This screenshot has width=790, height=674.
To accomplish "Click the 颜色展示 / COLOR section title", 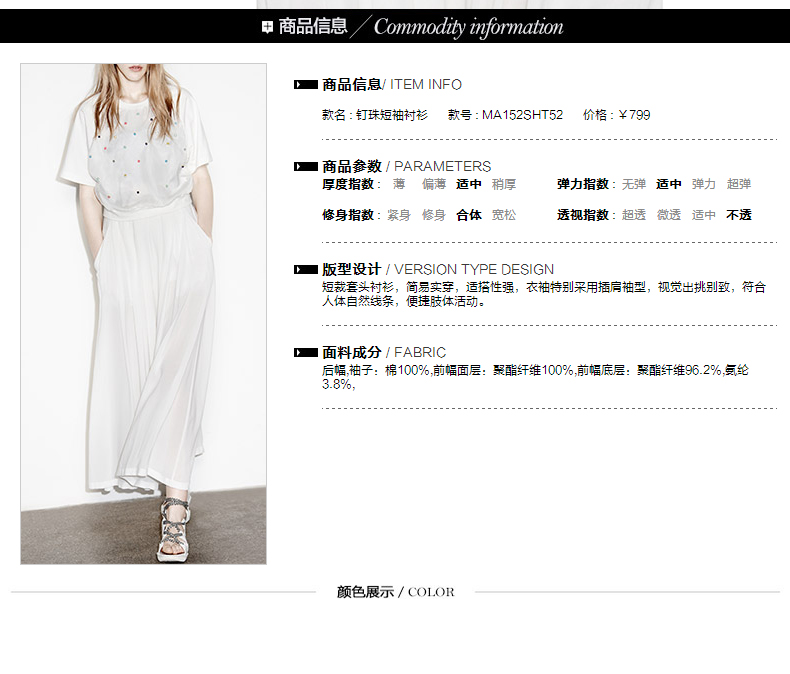I will click(396, 592).
